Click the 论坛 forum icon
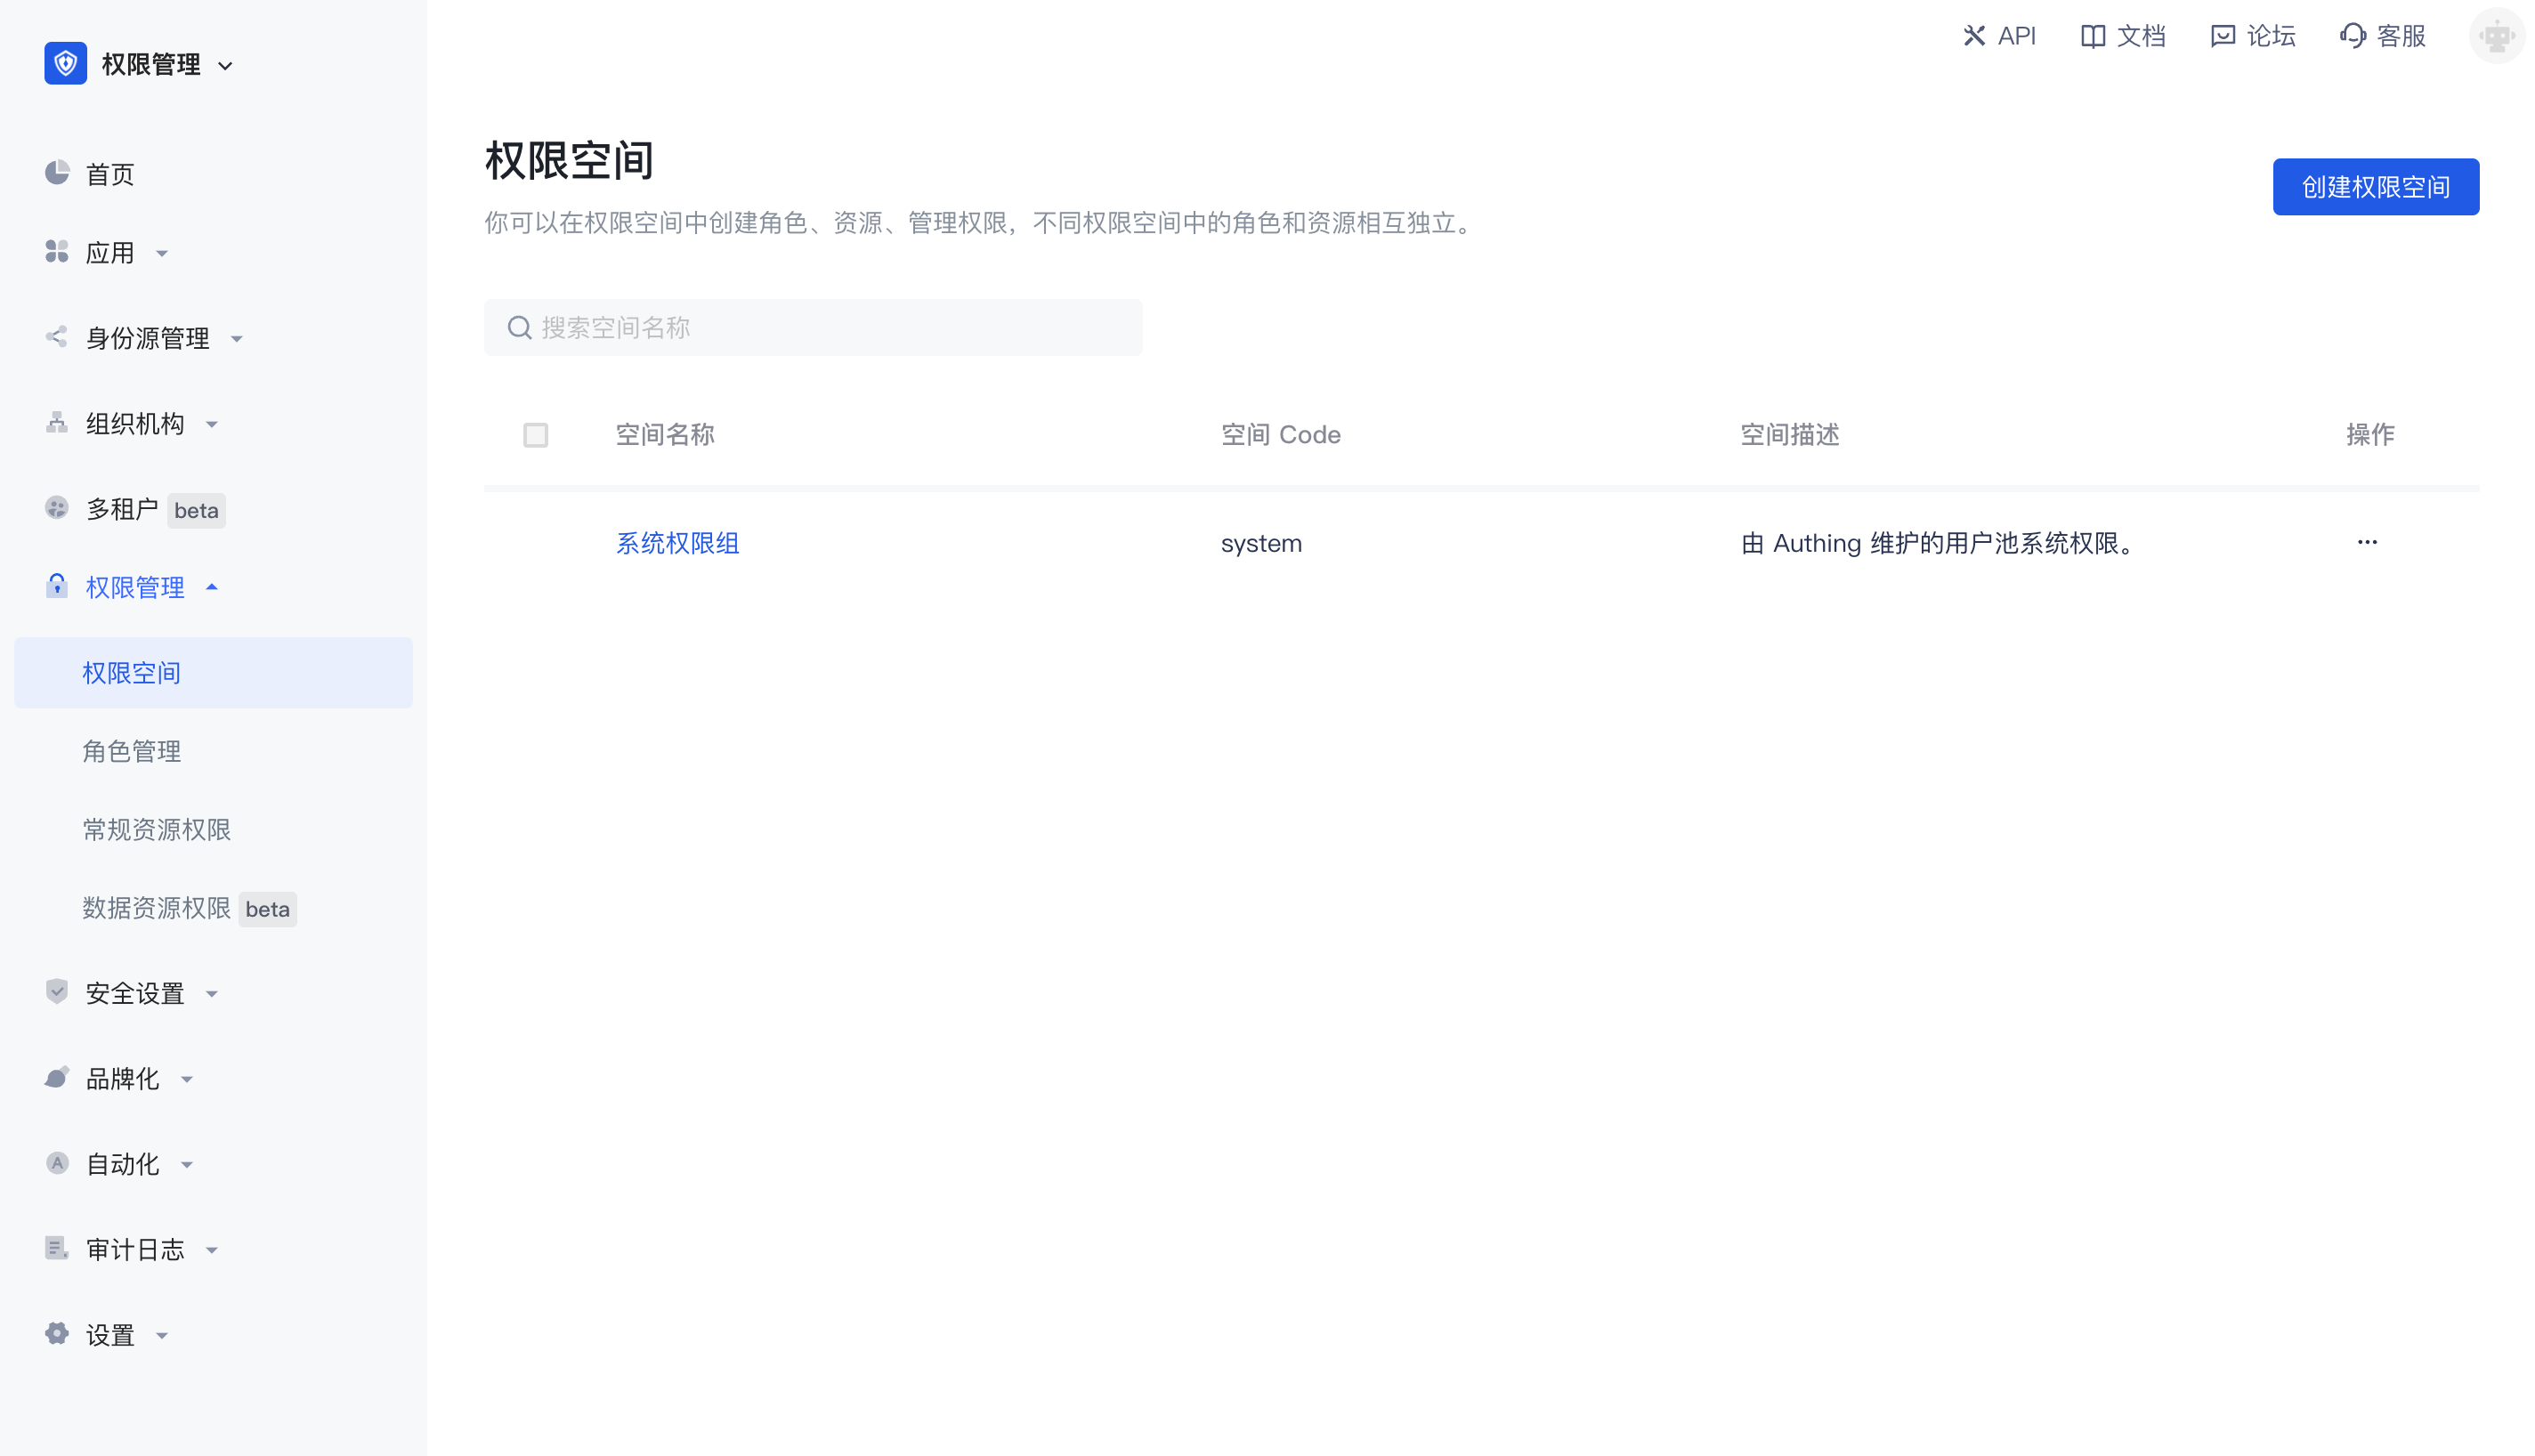Viewport: 2535px width, 1456px height. click(x=2222, y=36)
